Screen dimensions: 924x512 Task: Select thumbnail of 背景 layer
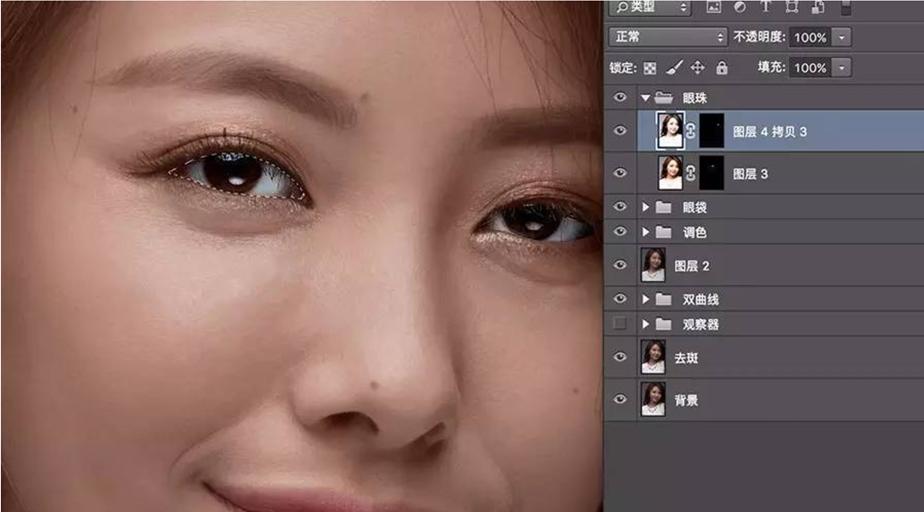653,399
